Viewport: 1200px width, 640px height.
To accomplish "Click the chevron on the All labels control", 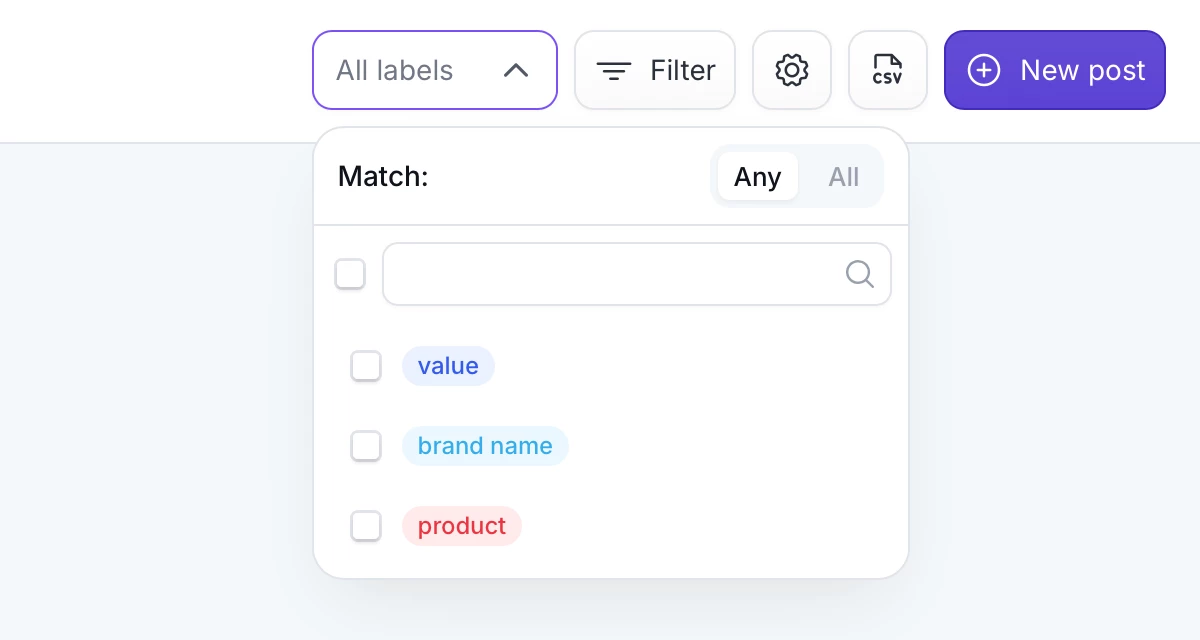I will [x=517, y=71].
